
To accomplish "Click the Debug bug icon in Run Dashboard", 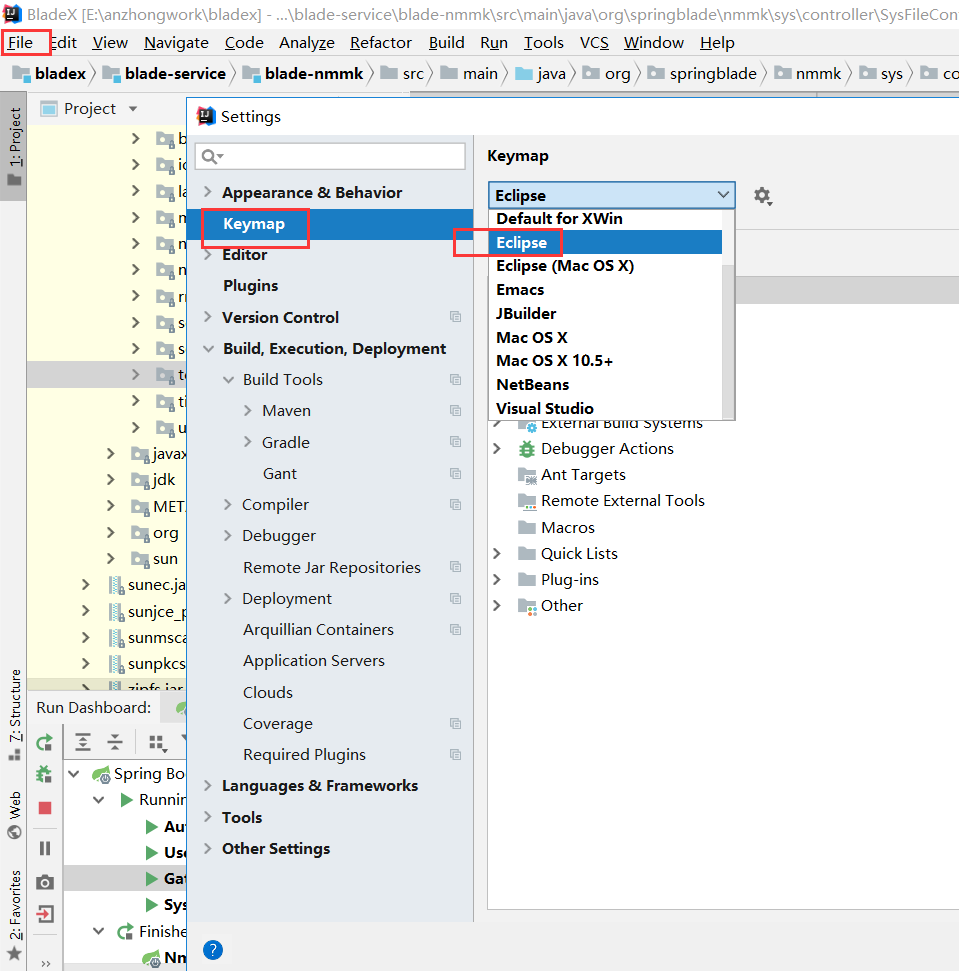I will [45, 774].
